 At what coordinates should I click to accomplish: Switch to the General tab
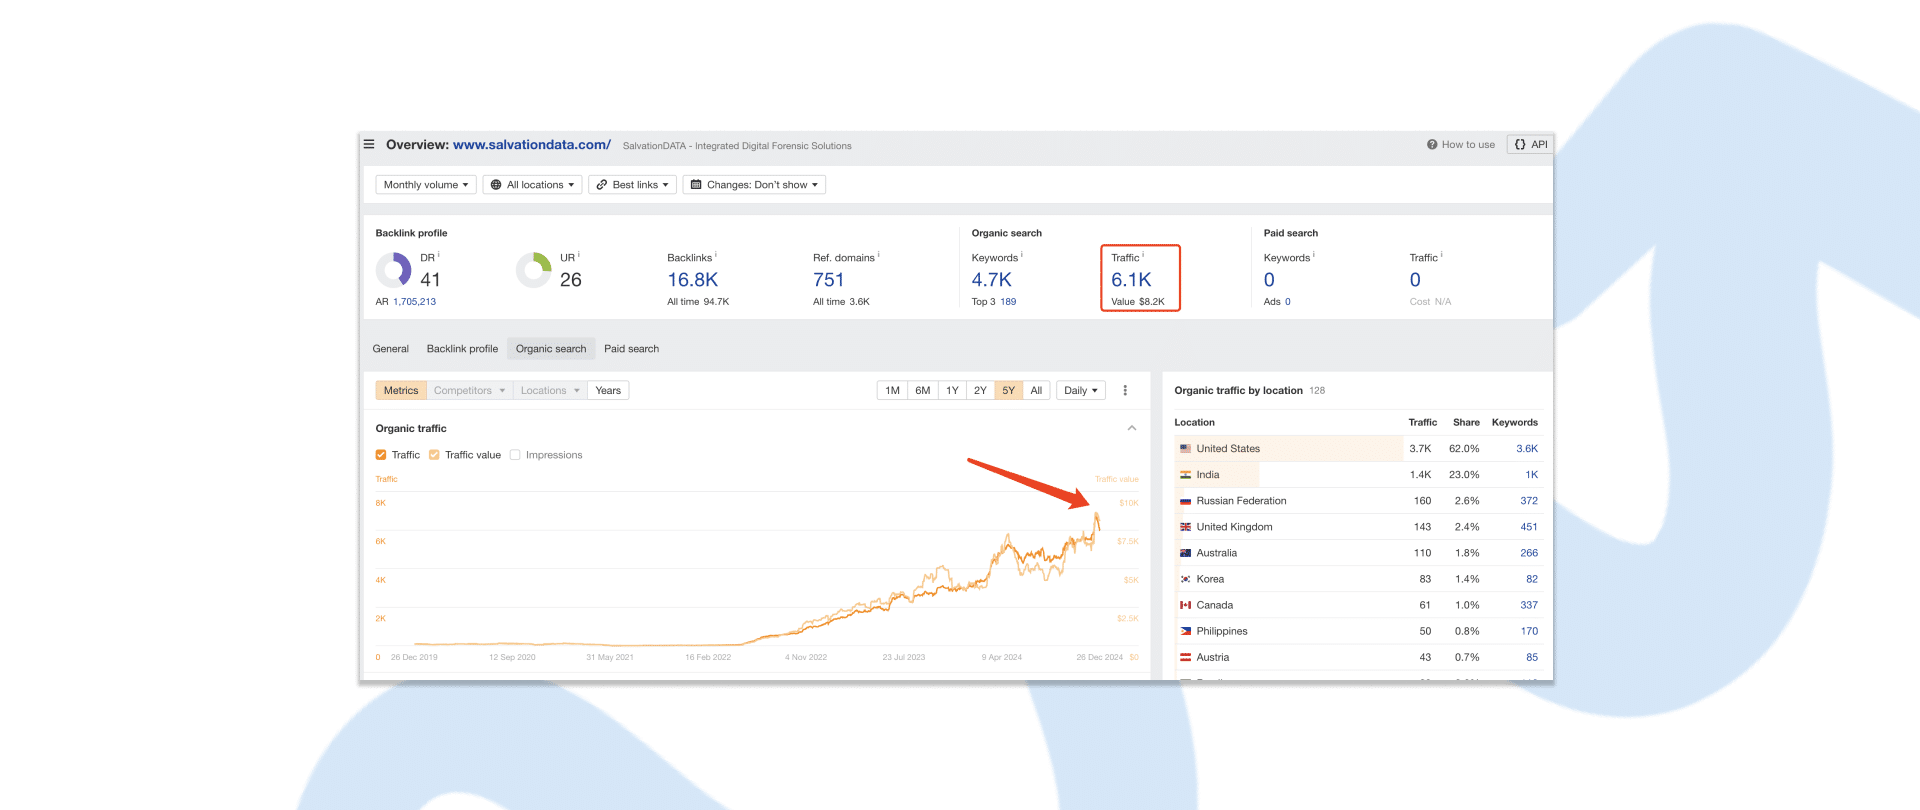coord(391,349)
